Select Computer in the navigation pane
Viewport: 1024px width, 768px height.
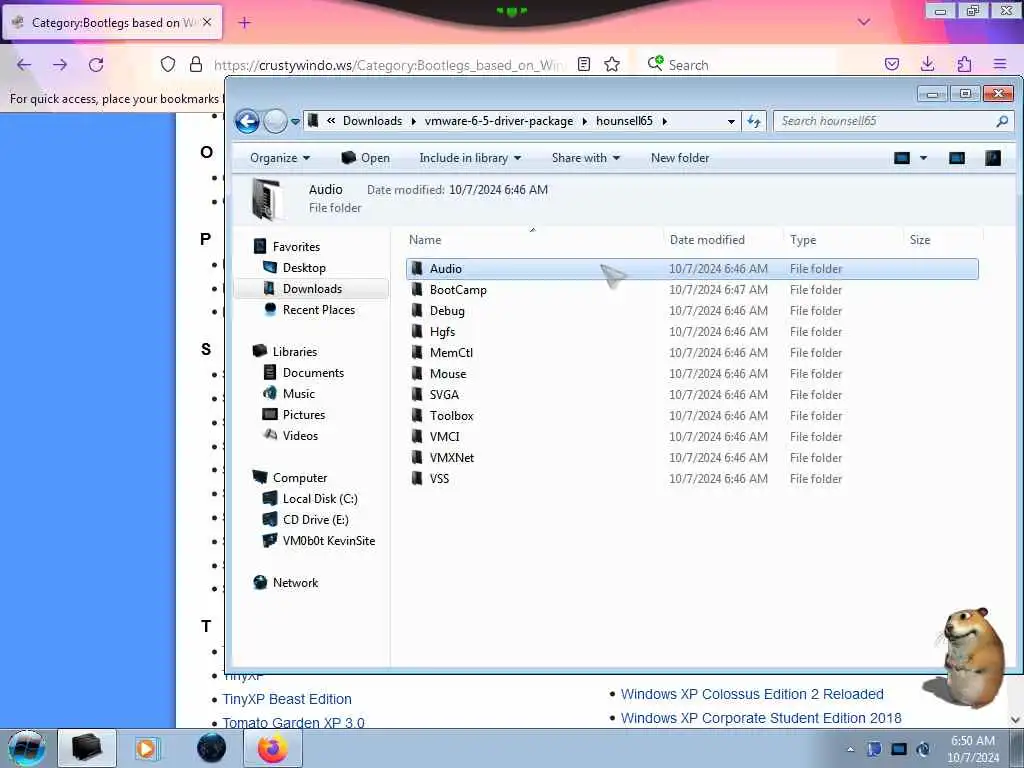pyautogui.click(x=299, y=478)
